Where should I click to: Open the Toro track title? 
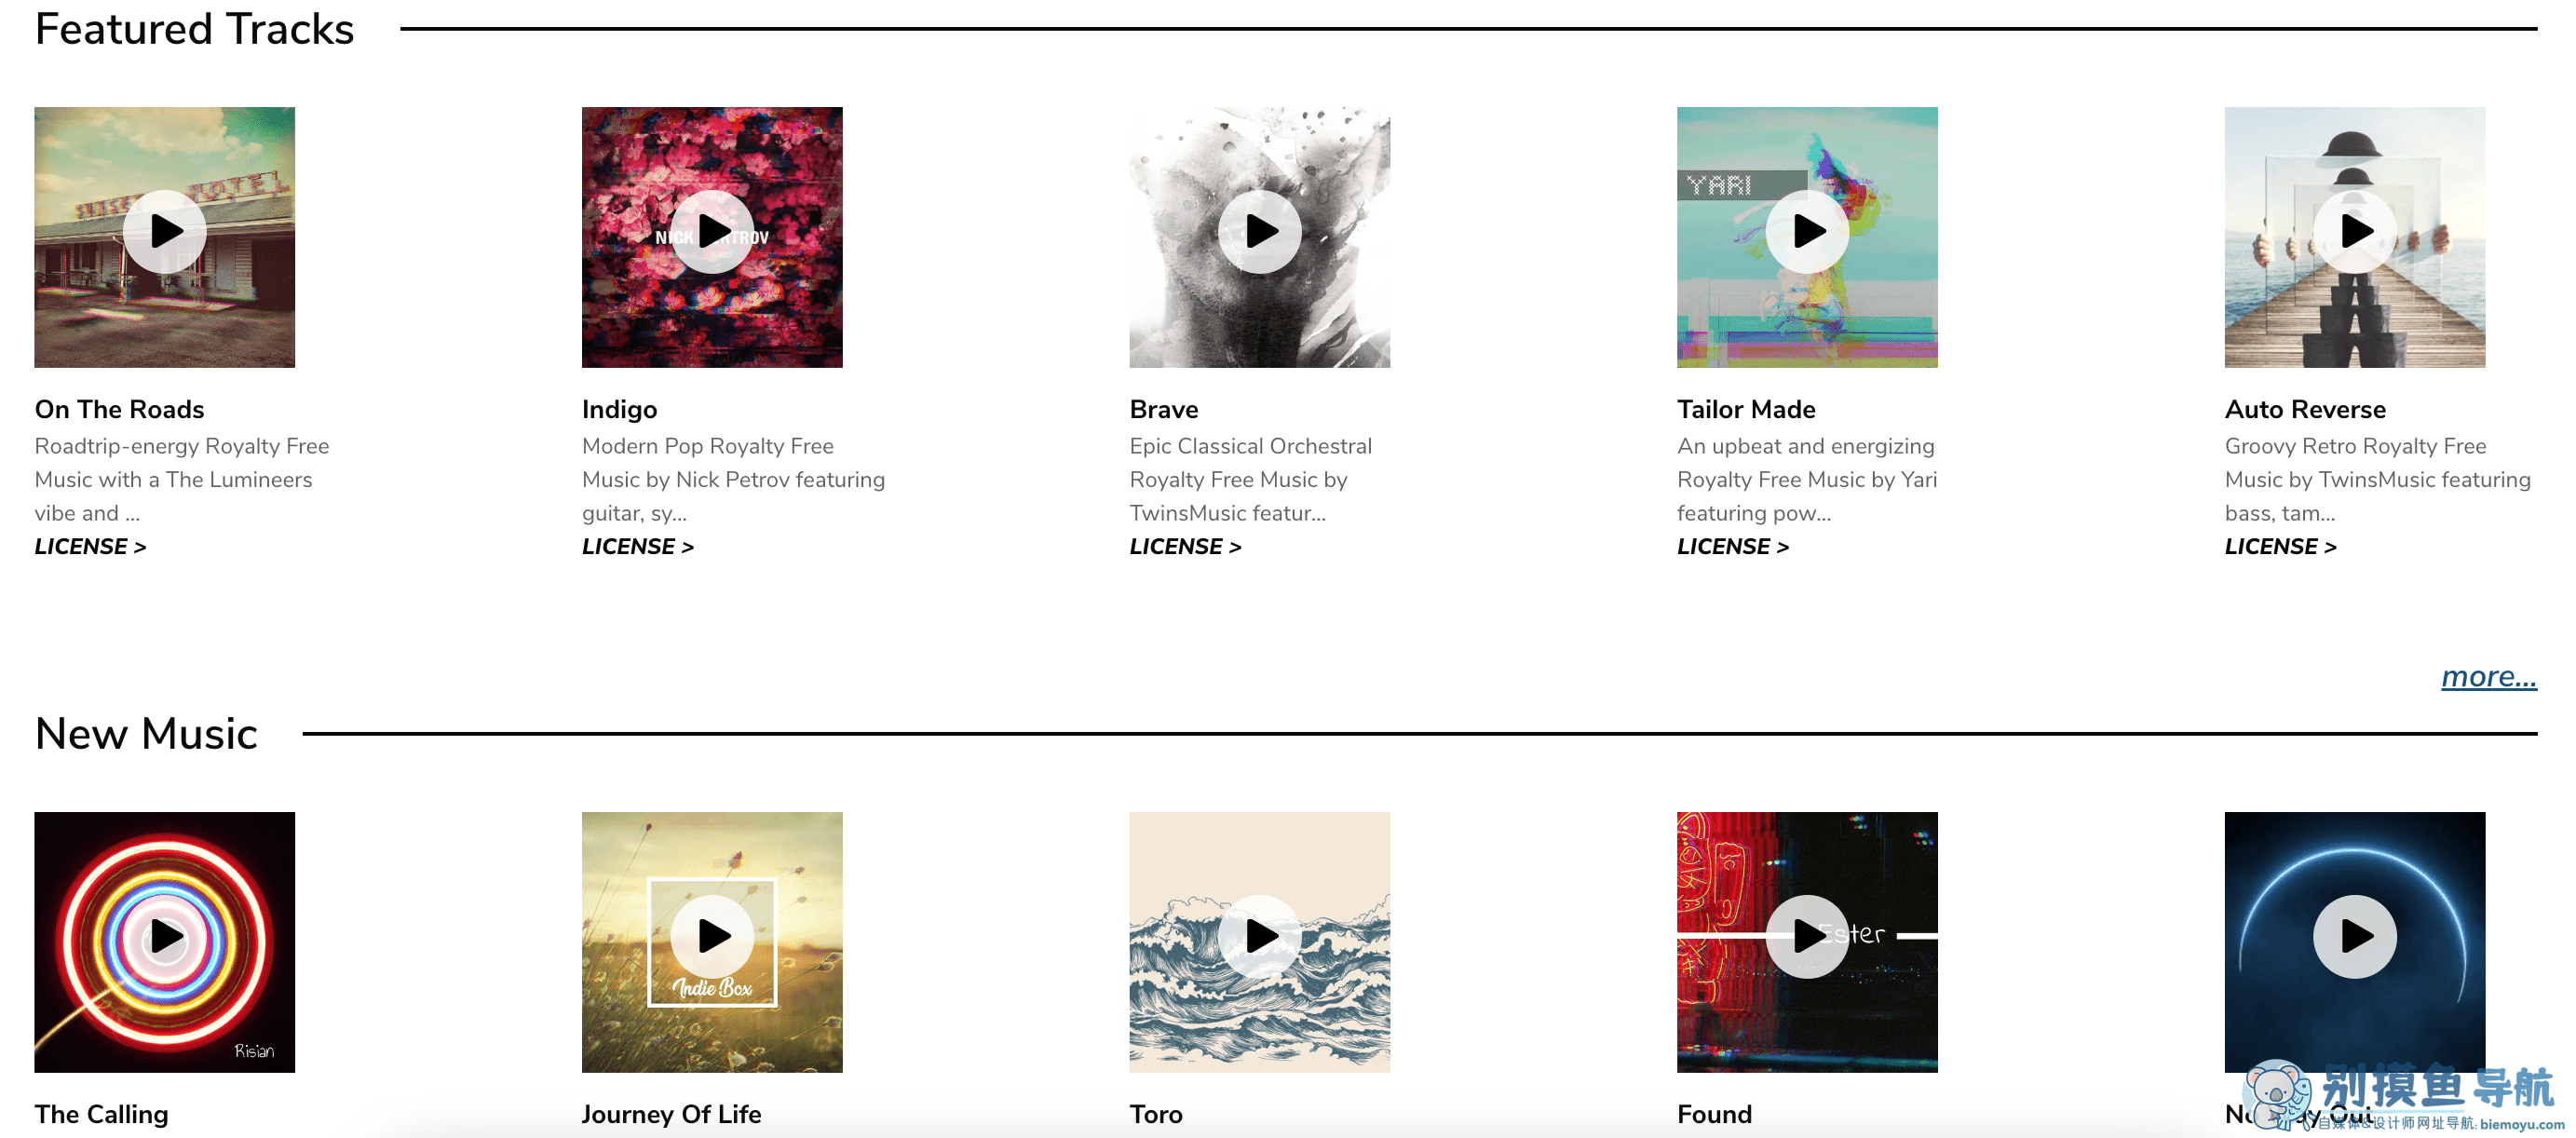point(1156,1114)
